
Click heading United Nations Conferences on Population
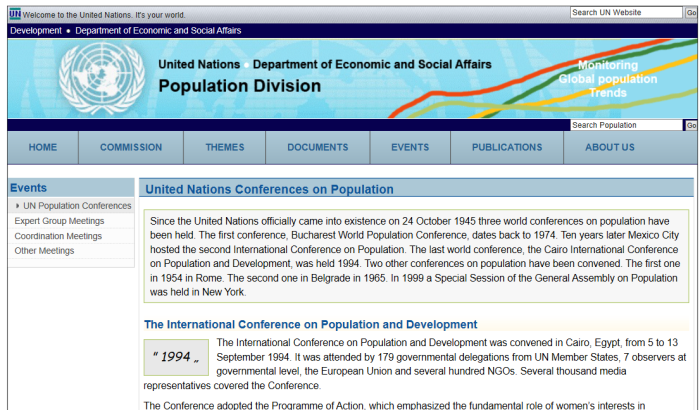(x=269, y=189)
